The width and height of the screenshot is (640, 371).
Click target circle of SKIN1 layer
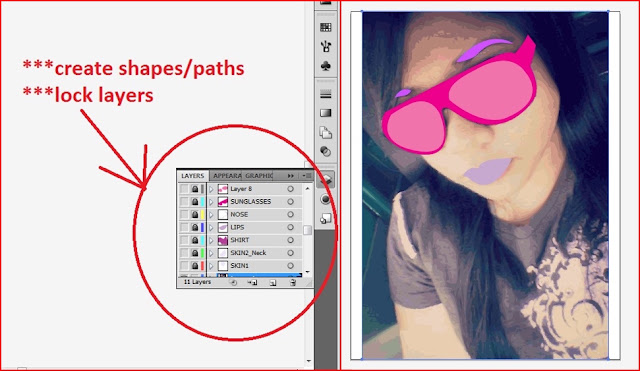pyautogui.click(x=290, y=266)
